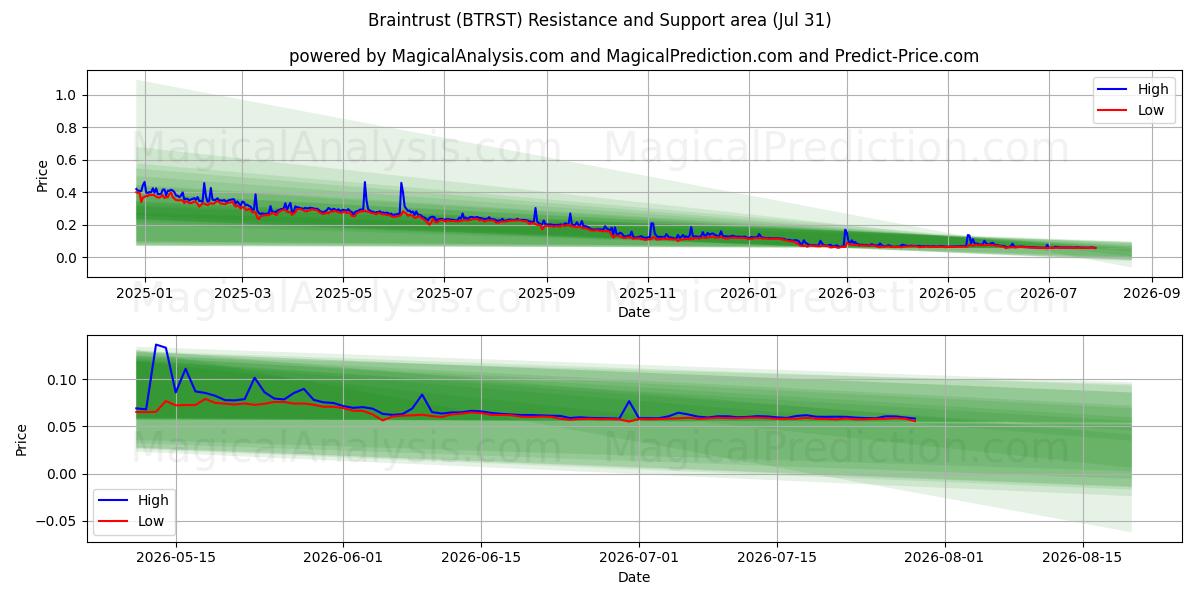Click the '2026-07' tick label on the top chart
This screenshot has width=1200, height=600.
1048,293
